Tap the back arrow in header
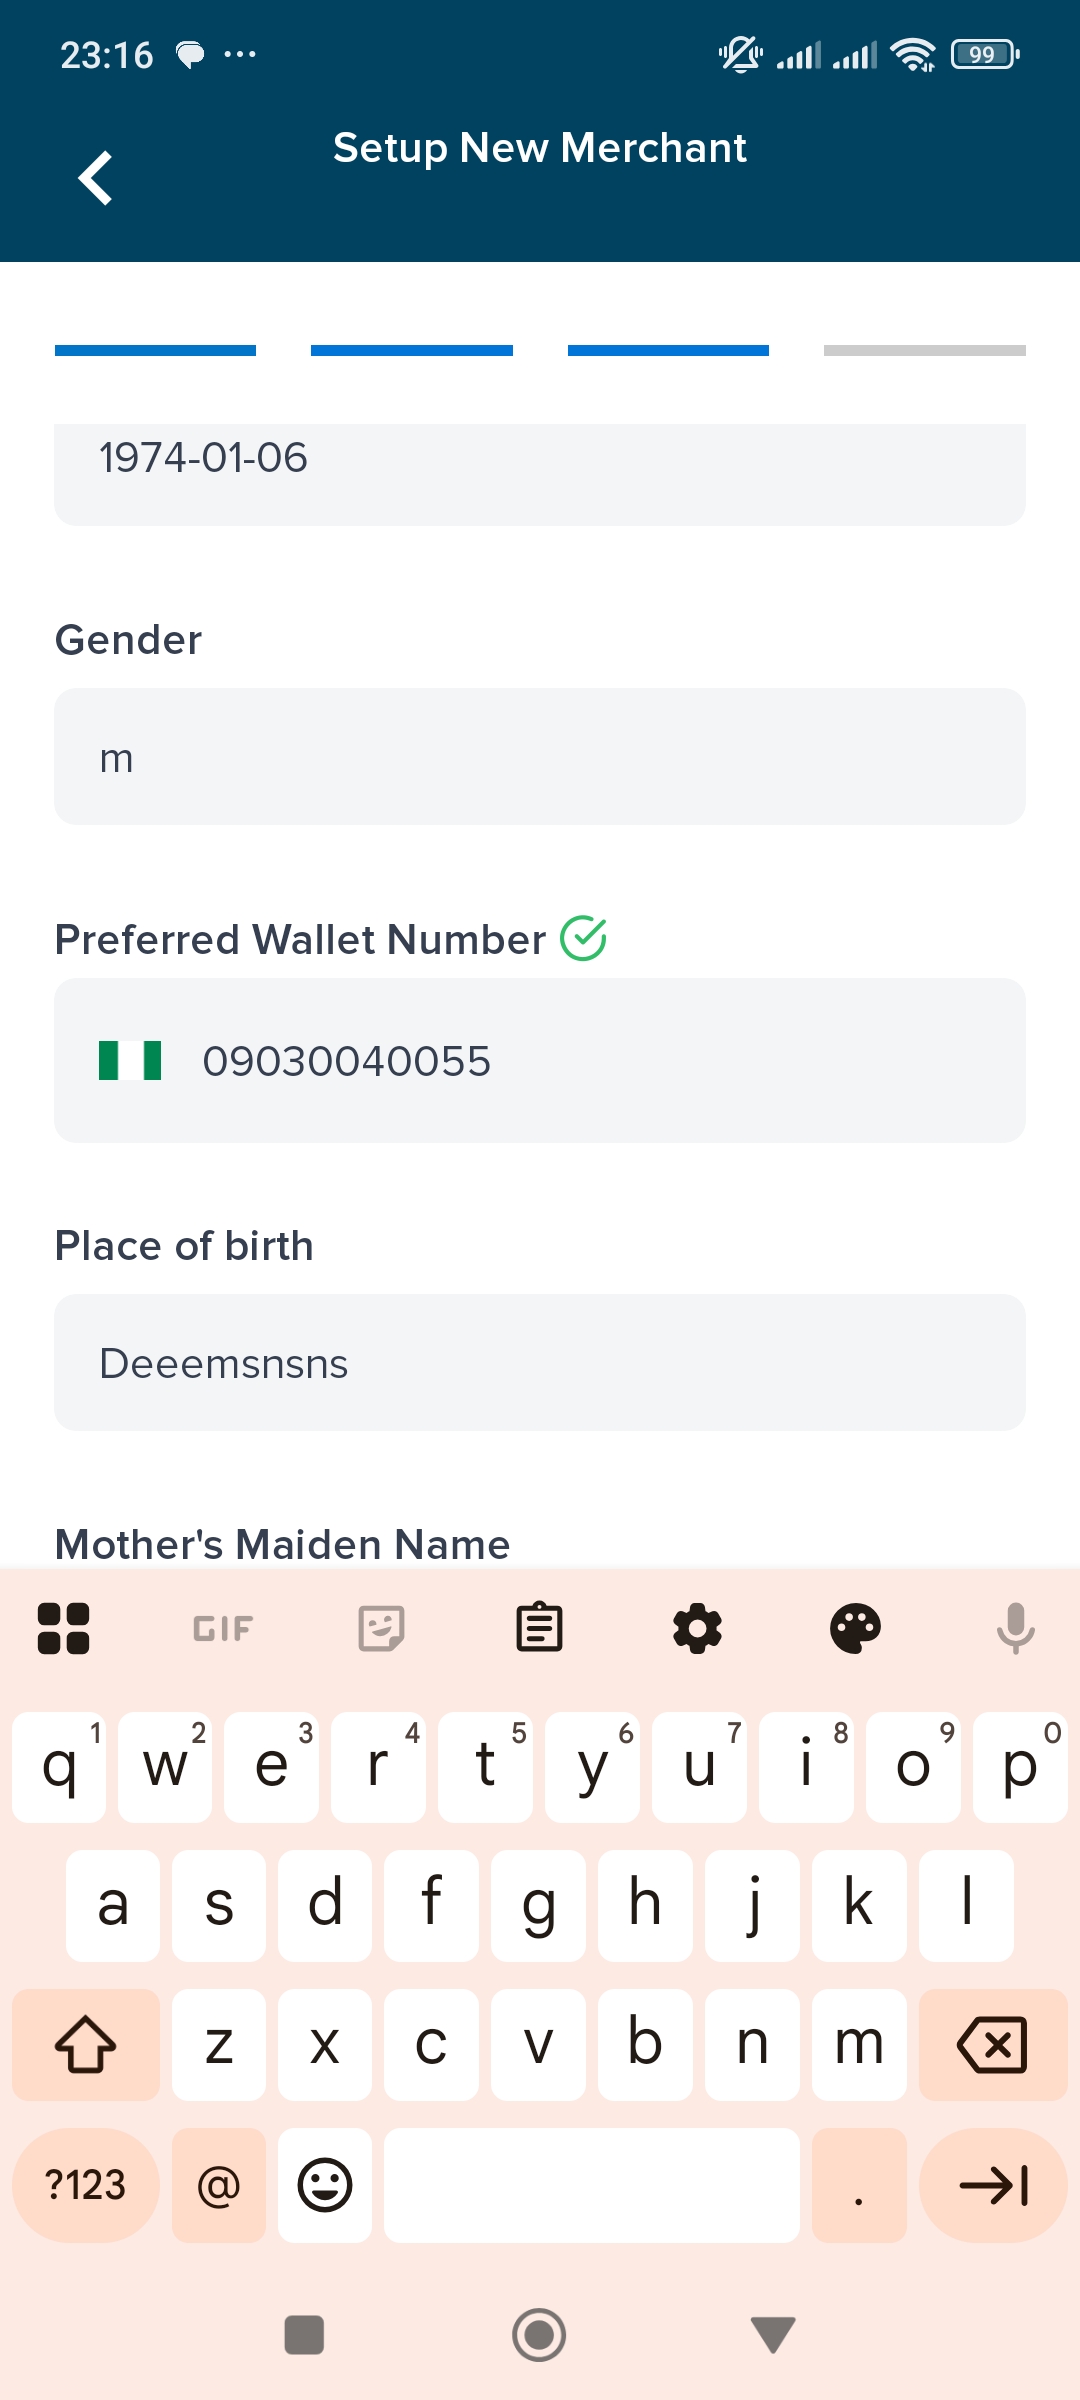This screenshot has width=1080, height=2400. tap(95, 178)
